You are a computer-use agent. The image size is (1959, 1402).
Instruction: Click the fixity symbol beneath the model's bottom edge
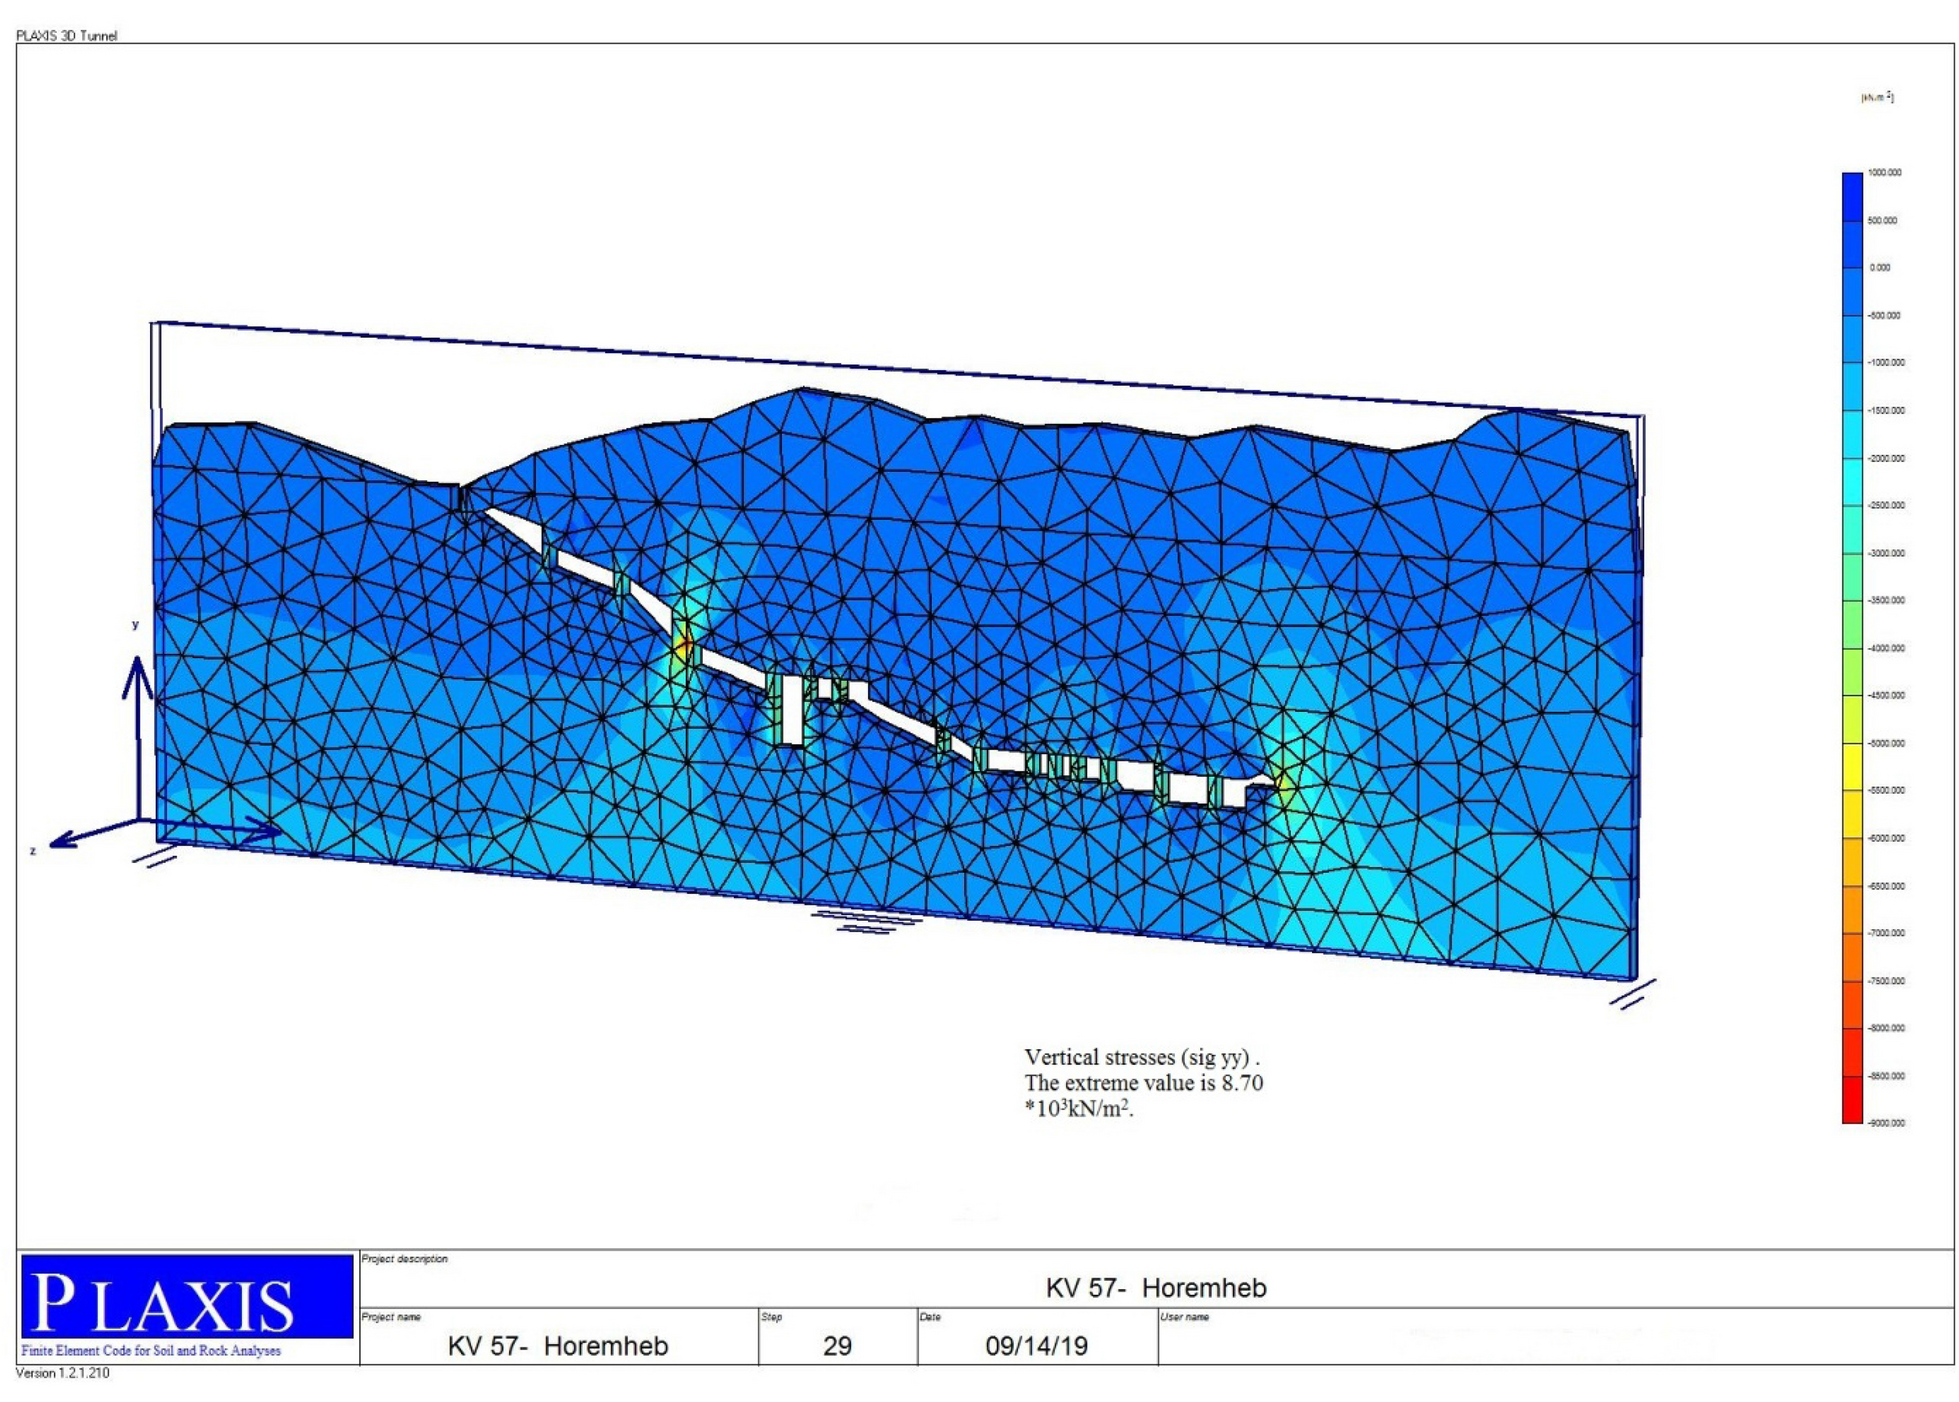tap(866, 921)
